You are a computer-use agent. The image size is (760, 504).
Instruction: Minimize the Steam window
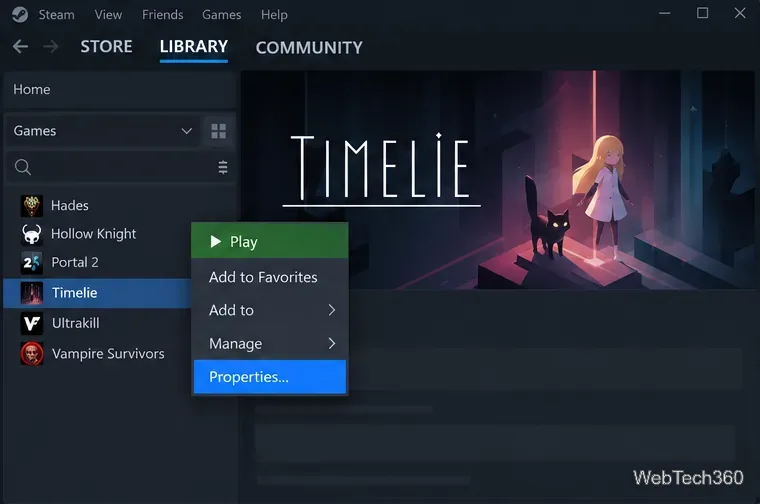pyautogui.click(x=665, y=13)
